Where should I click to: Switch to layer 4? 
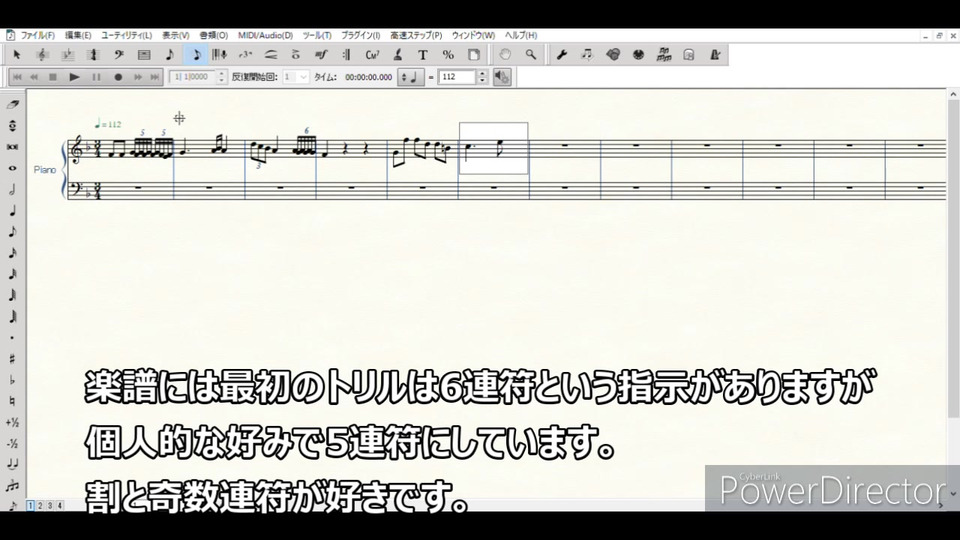click(x=59, y=506)
